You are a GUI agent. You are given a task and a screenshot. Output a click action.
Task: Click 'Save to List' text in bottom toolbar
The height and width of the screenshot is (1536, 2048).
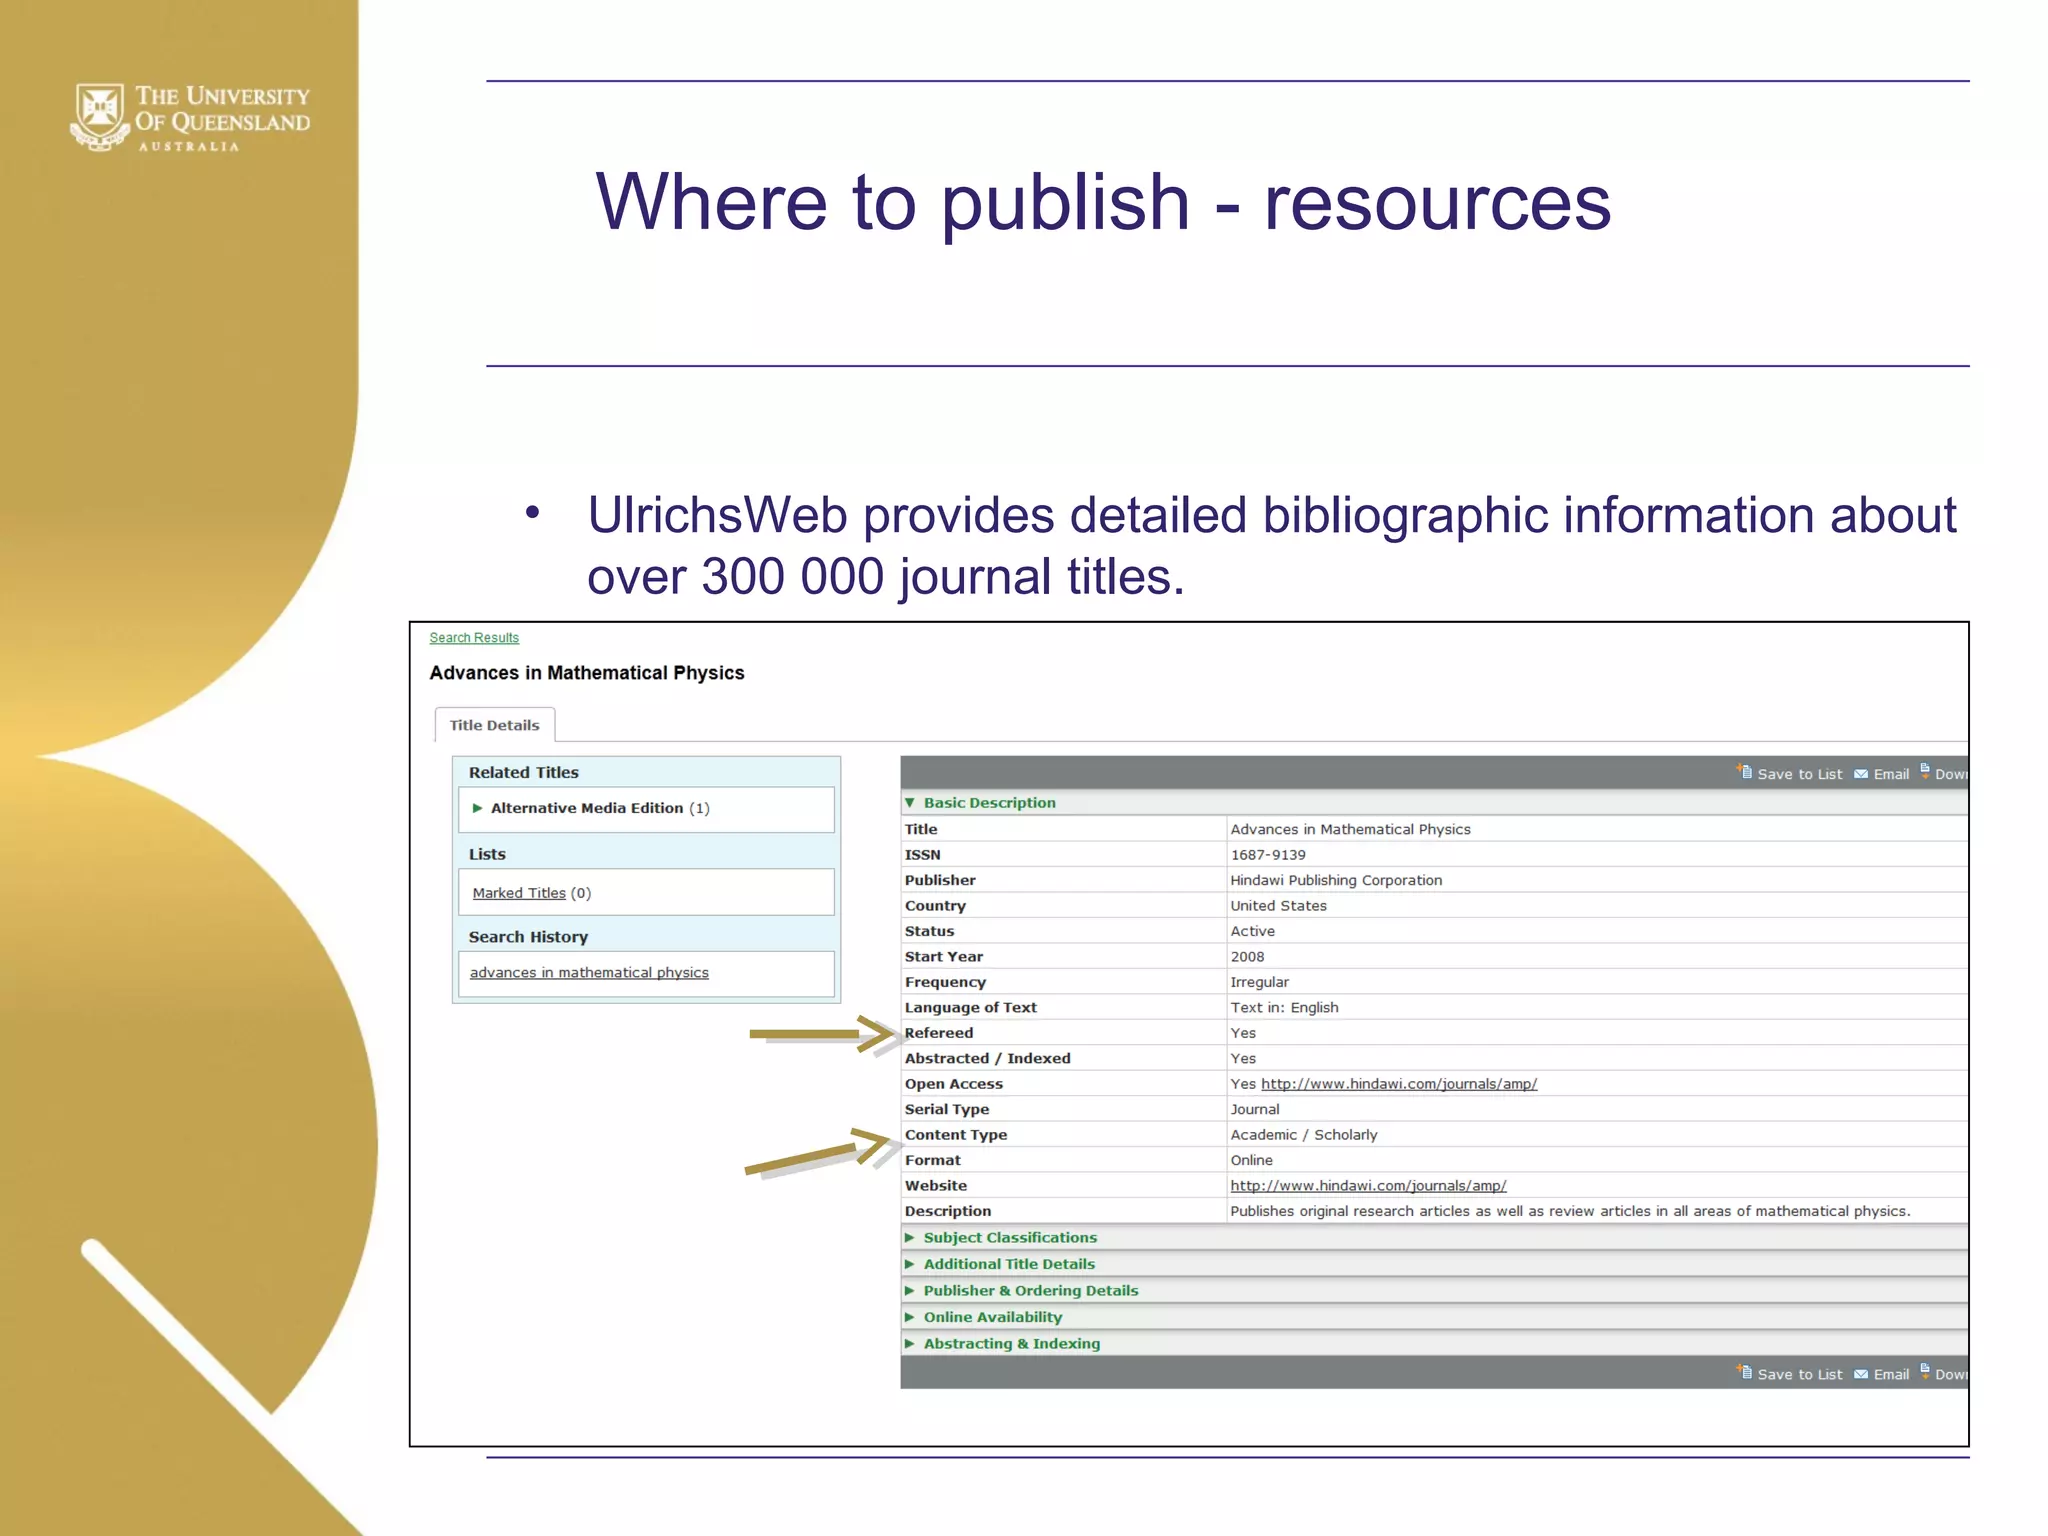pyautogui.click(x=1799, y=1374)
